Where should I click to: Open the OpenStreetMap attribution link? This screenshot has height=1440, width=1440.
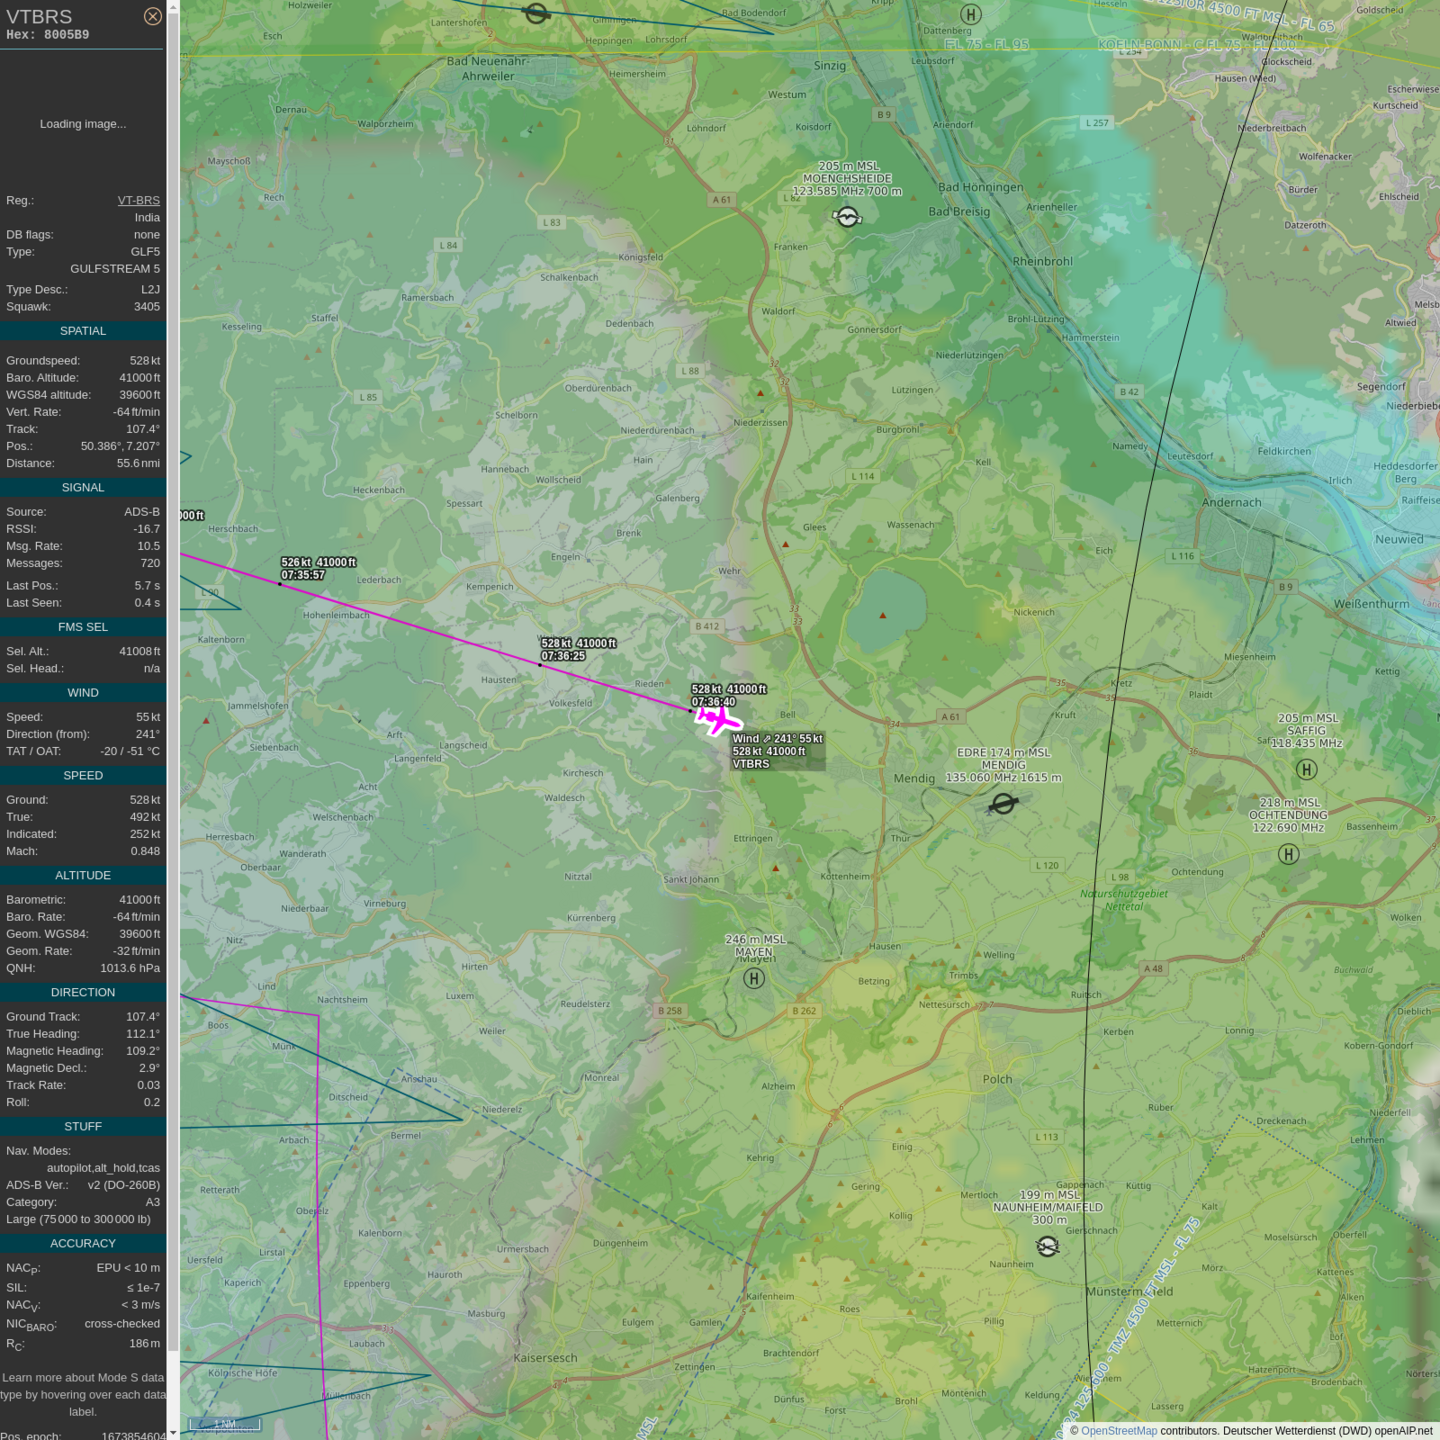1118,1431
